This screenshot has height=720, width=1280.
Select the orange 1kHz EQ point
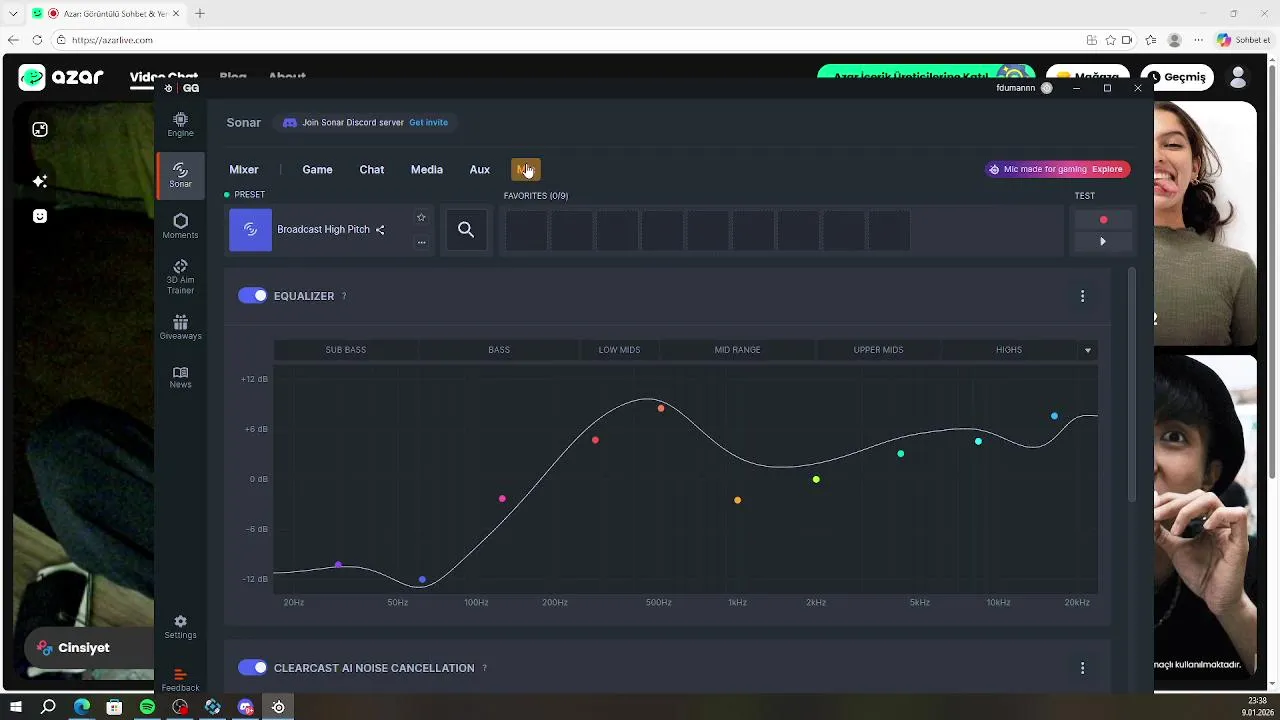pyautogui.click(x=738, y=500)
